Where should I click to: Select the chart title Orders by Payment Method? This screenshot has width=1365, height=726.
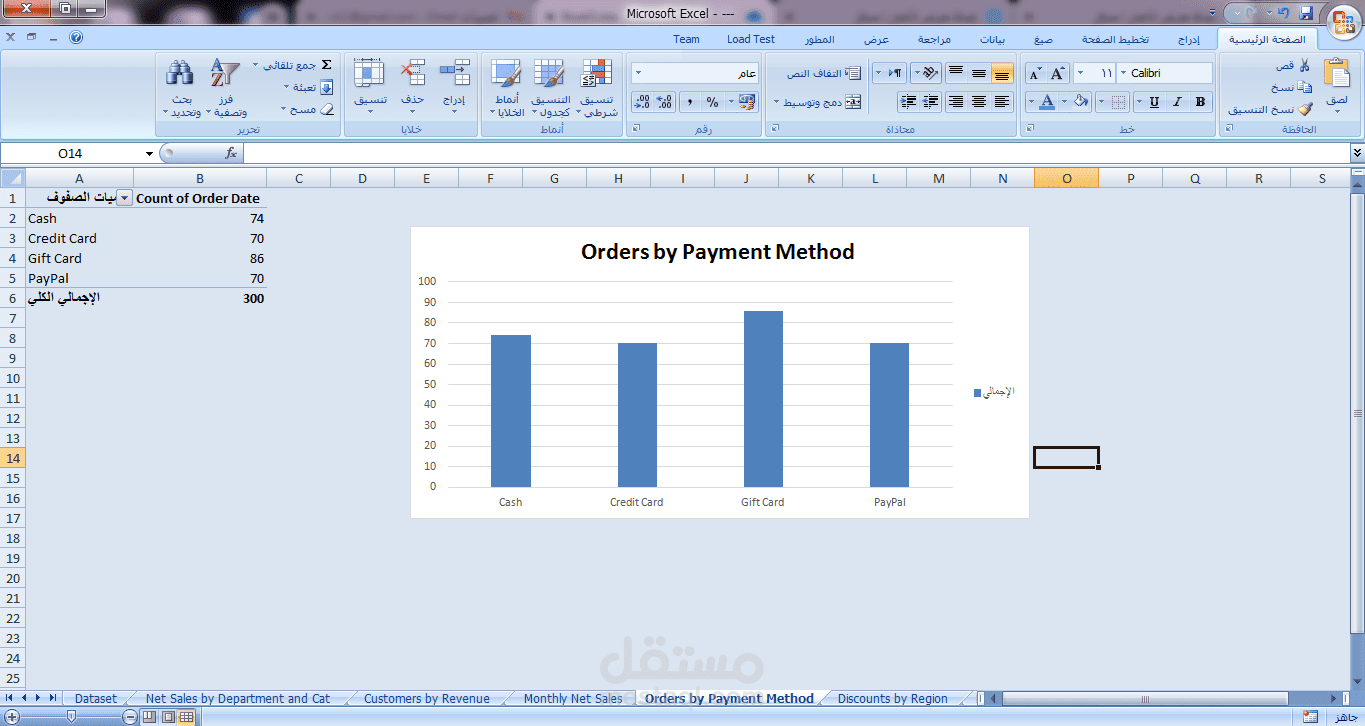(x=718, y=252)
